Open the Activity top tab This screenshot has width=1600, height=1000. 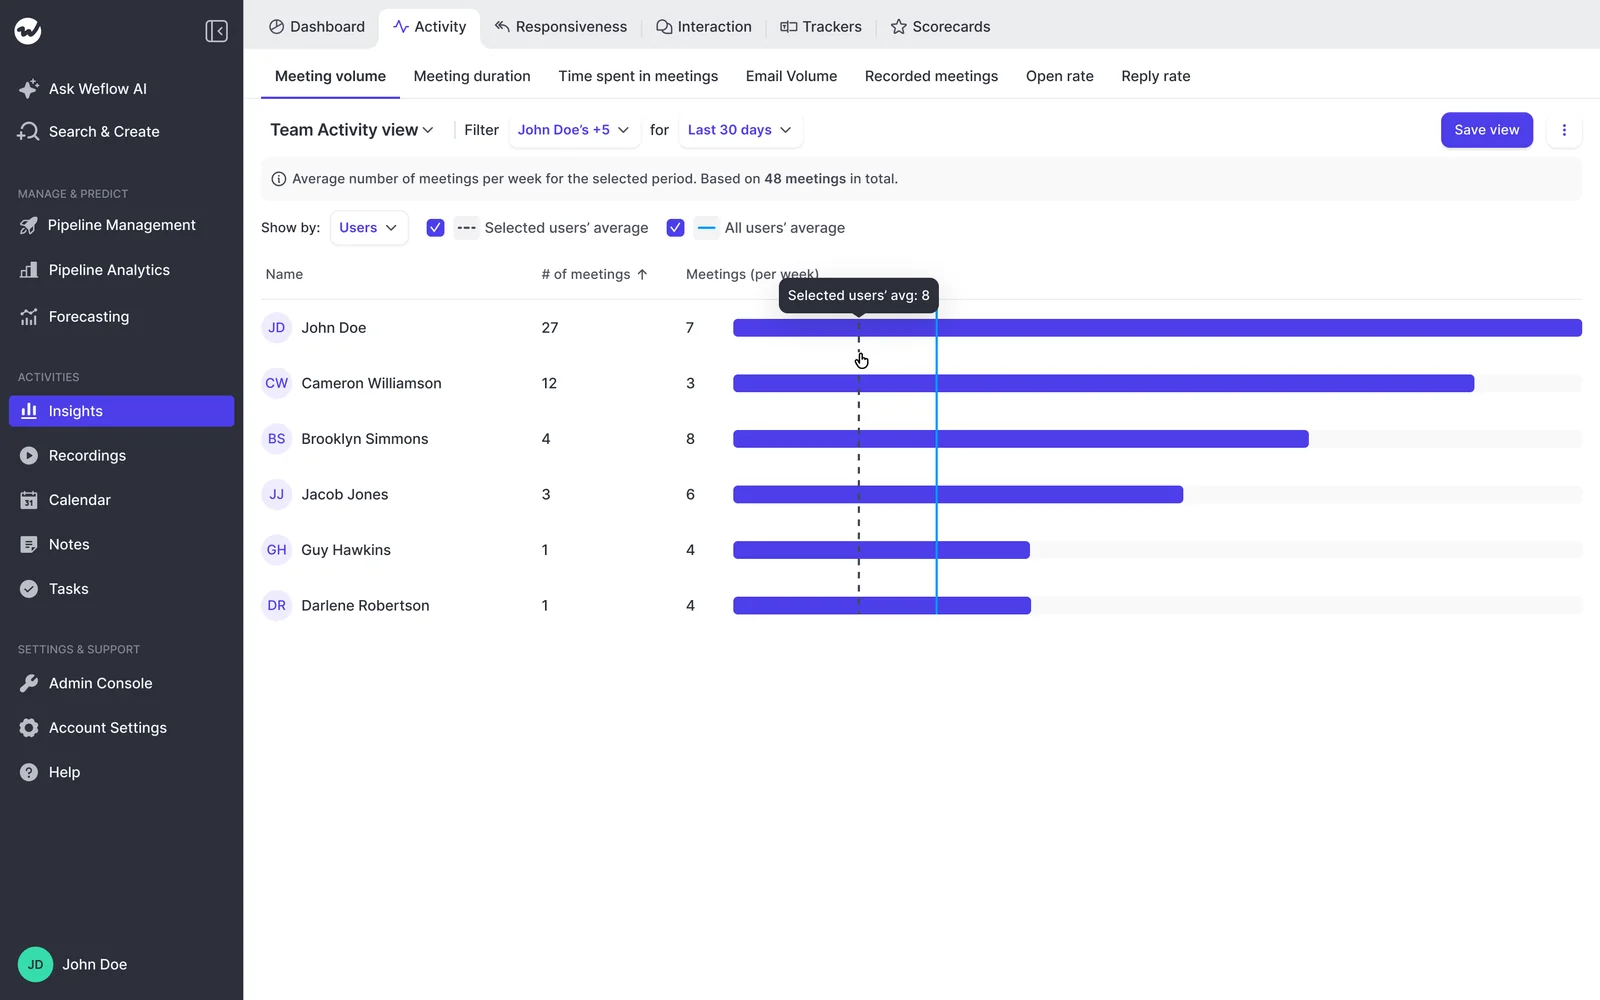pos(430,27)
